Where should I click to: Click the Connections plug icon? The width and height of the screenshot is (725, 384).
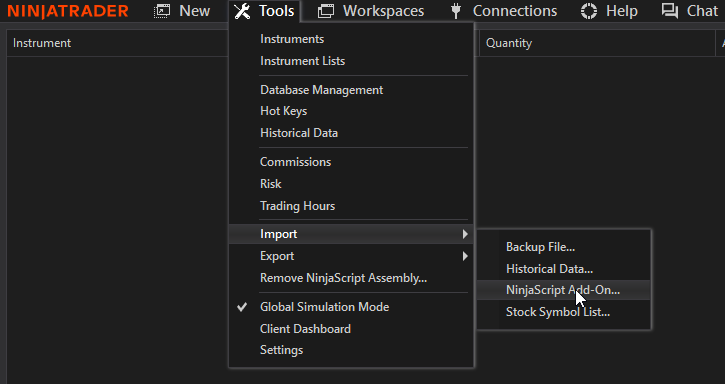[x=456, y=11]
